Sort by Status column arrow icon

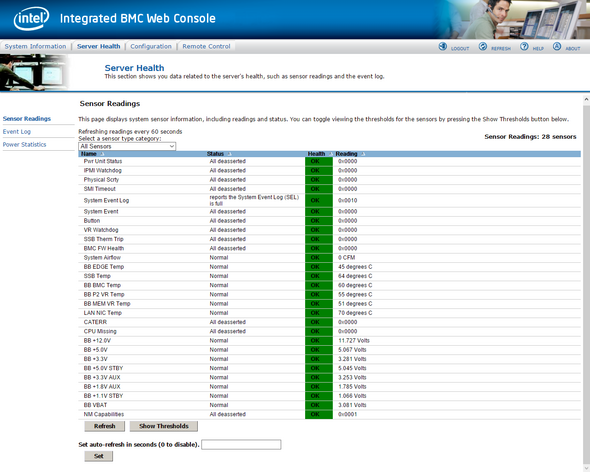[230, 154]
